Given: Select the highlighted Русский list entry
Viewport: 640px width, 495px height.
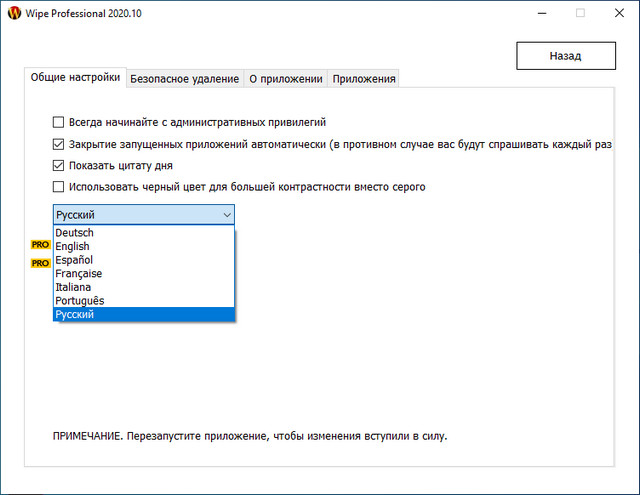Looking at the screenshot, I should (76, 315).
